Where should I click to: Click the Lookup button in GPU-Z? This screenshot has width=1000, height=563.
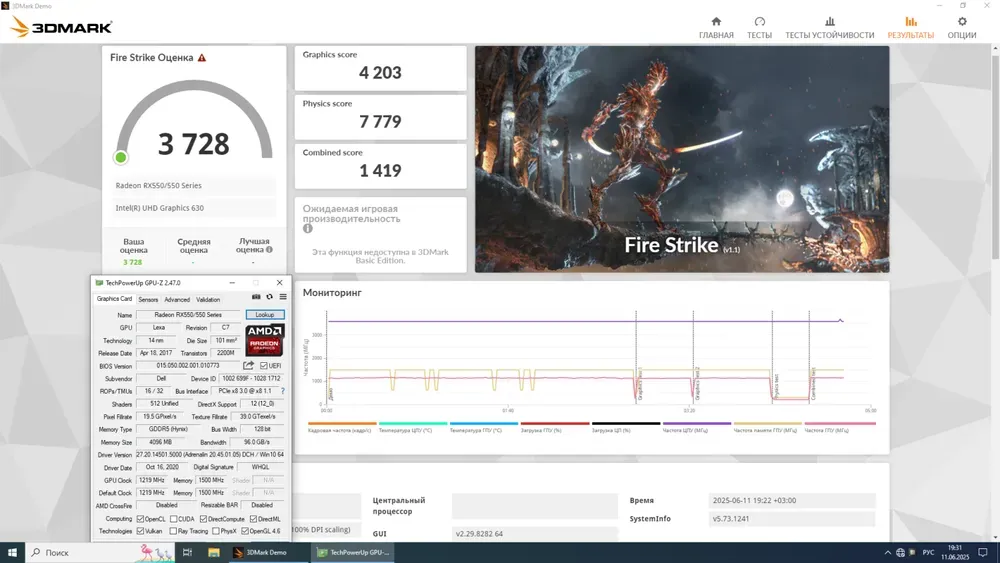(x=265, y=315)
